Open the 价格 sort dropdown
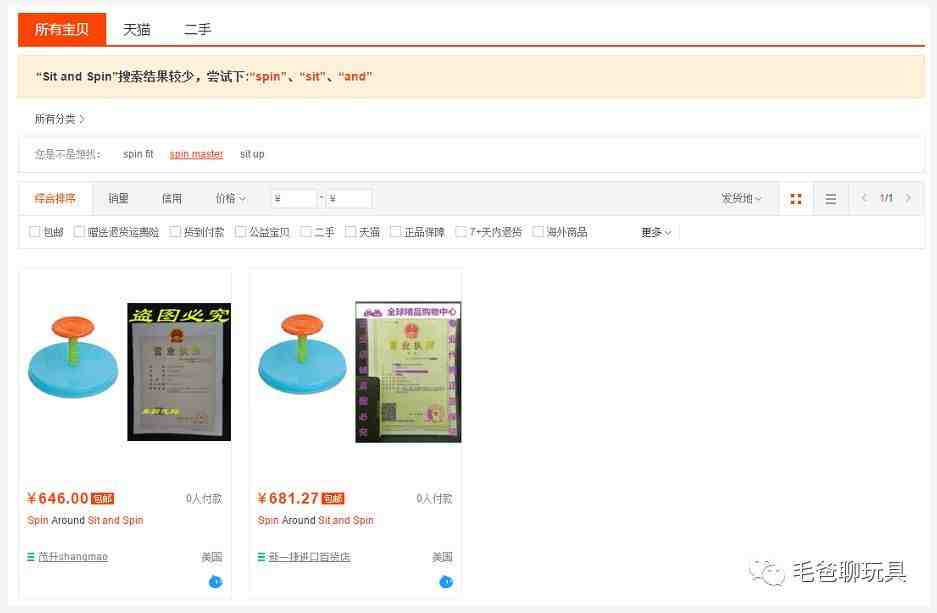Screen dimensions: 937x613 click(231, 198)
